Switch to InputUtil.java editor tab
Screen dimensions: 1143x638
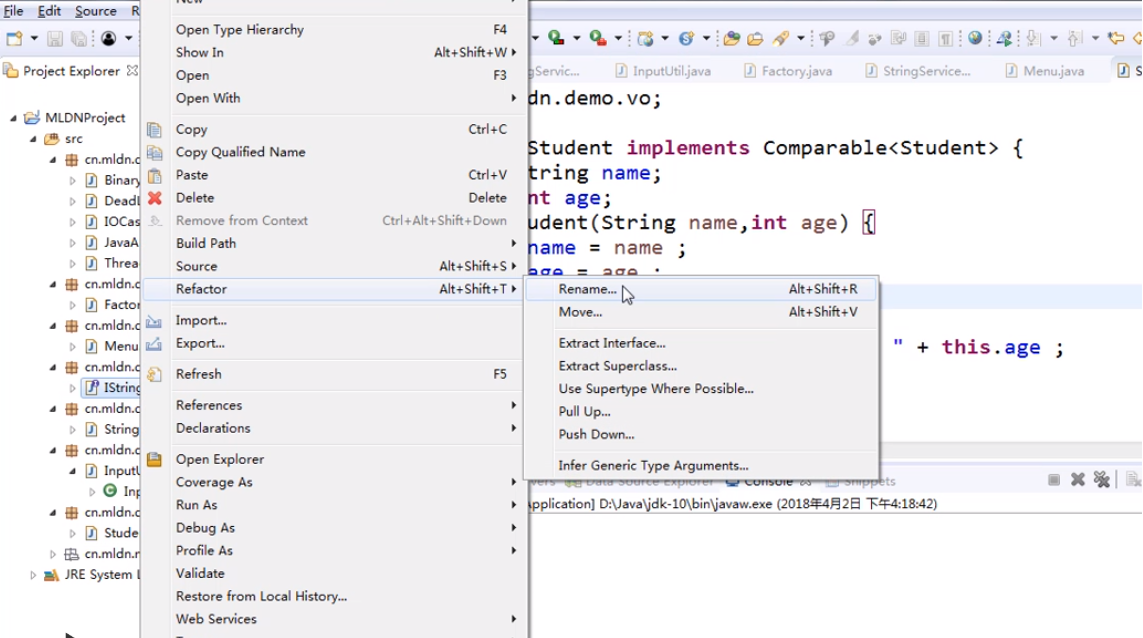pos(662,71)
